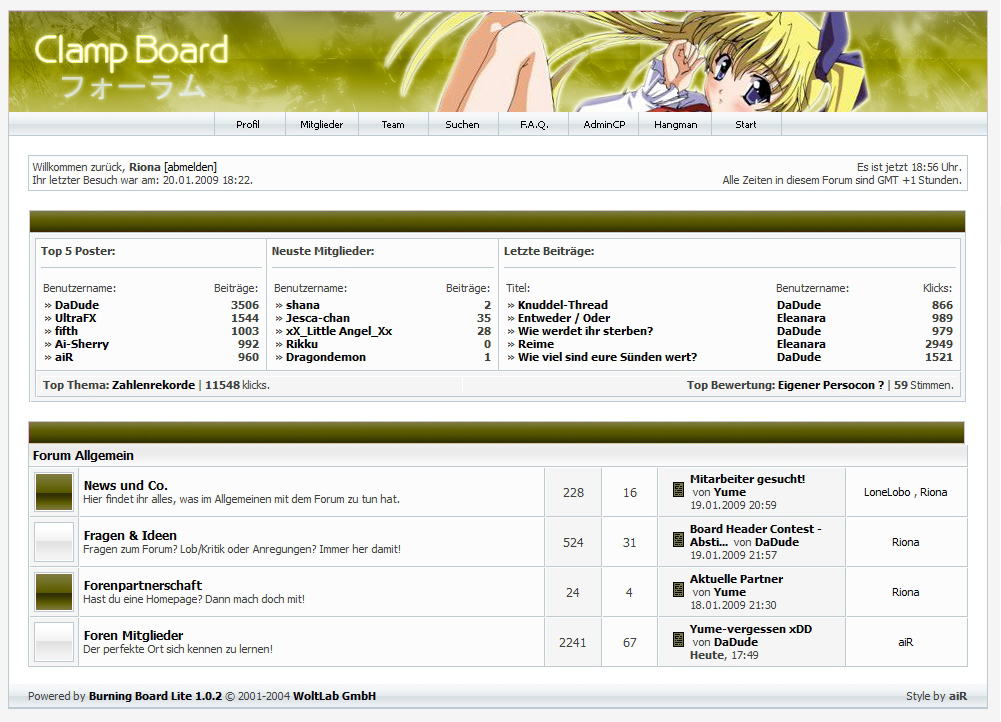Click the Foren Mitglieder forum status icon
The height and width of the screenshot is (722, 1001).
(54, 642)
